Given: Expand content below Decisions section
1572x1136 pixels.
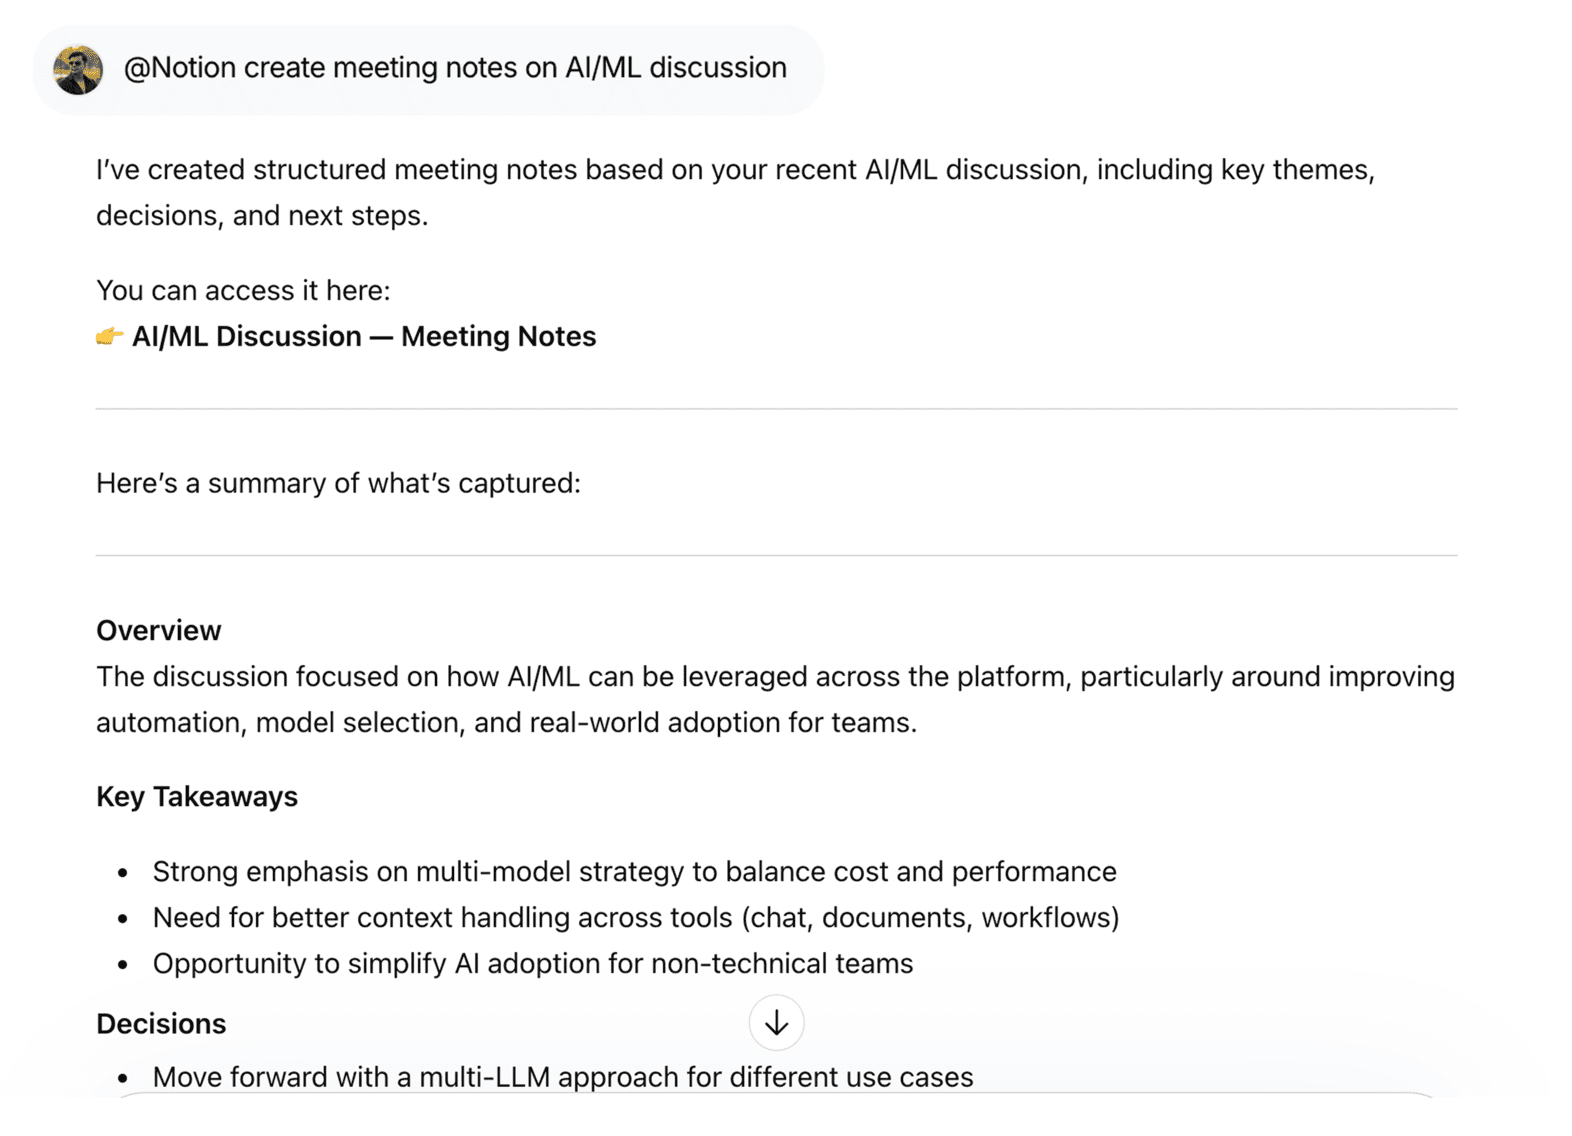Looking at the screenshot, I should click(x=776, y=1023).
